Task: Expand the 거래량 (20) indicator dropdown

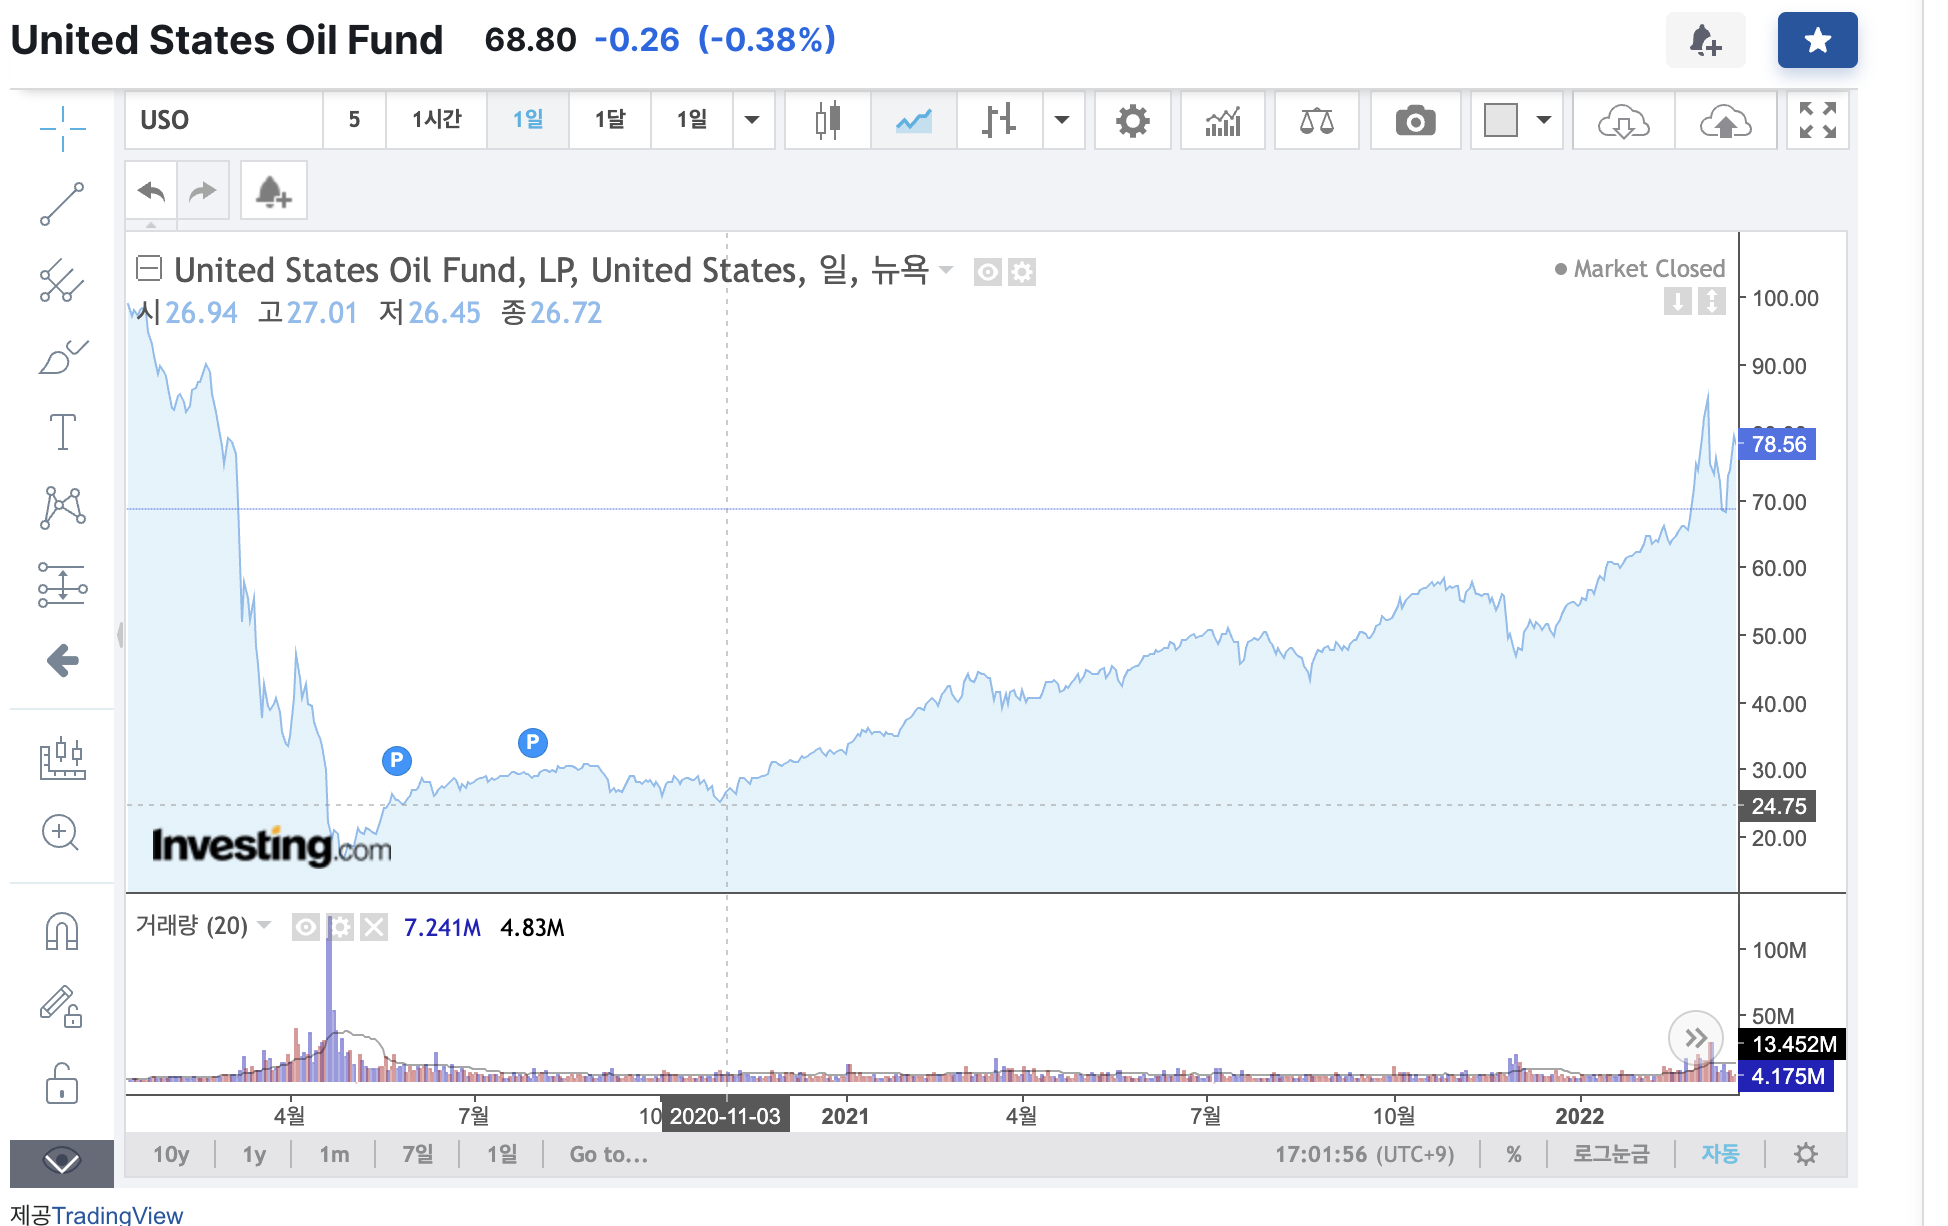Action: tap(265, 925)
